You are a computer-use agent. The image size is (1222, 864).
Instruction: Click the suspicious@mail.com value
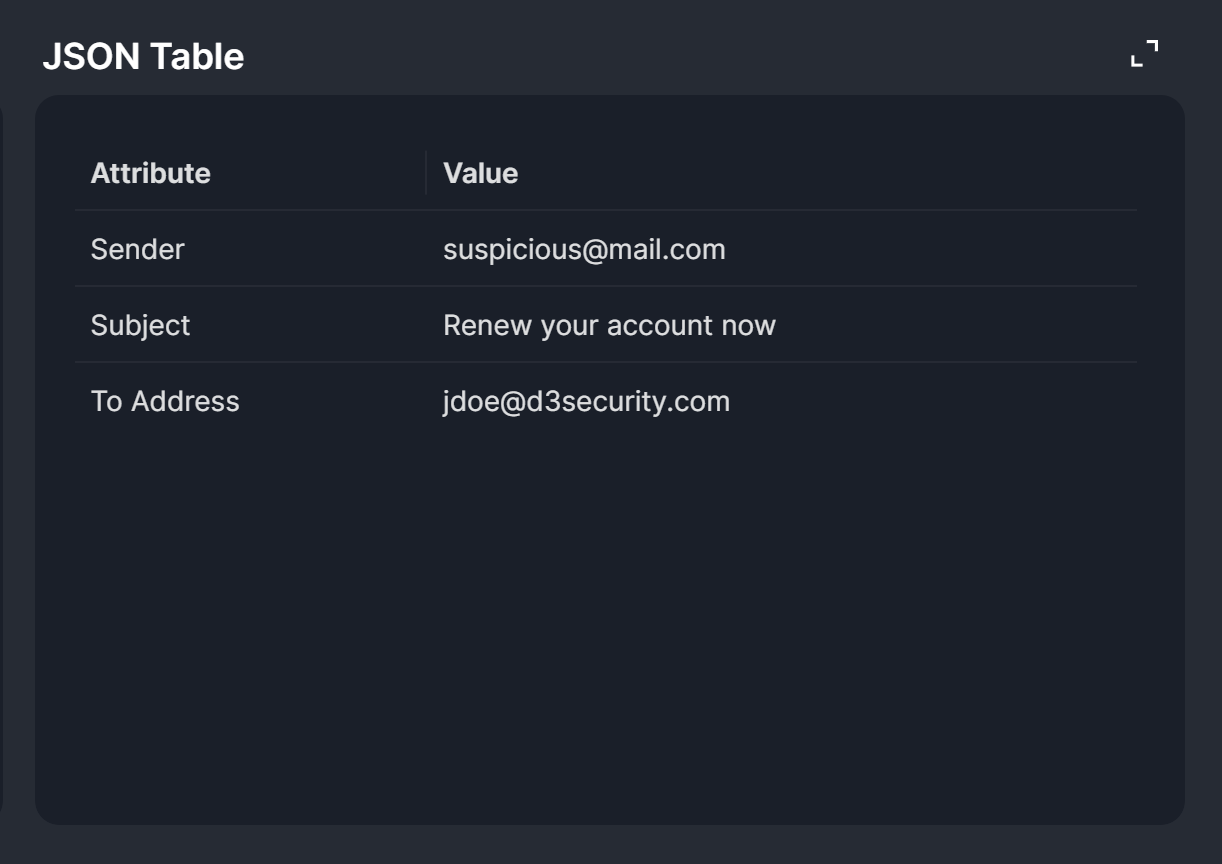(x=584, y=249)
